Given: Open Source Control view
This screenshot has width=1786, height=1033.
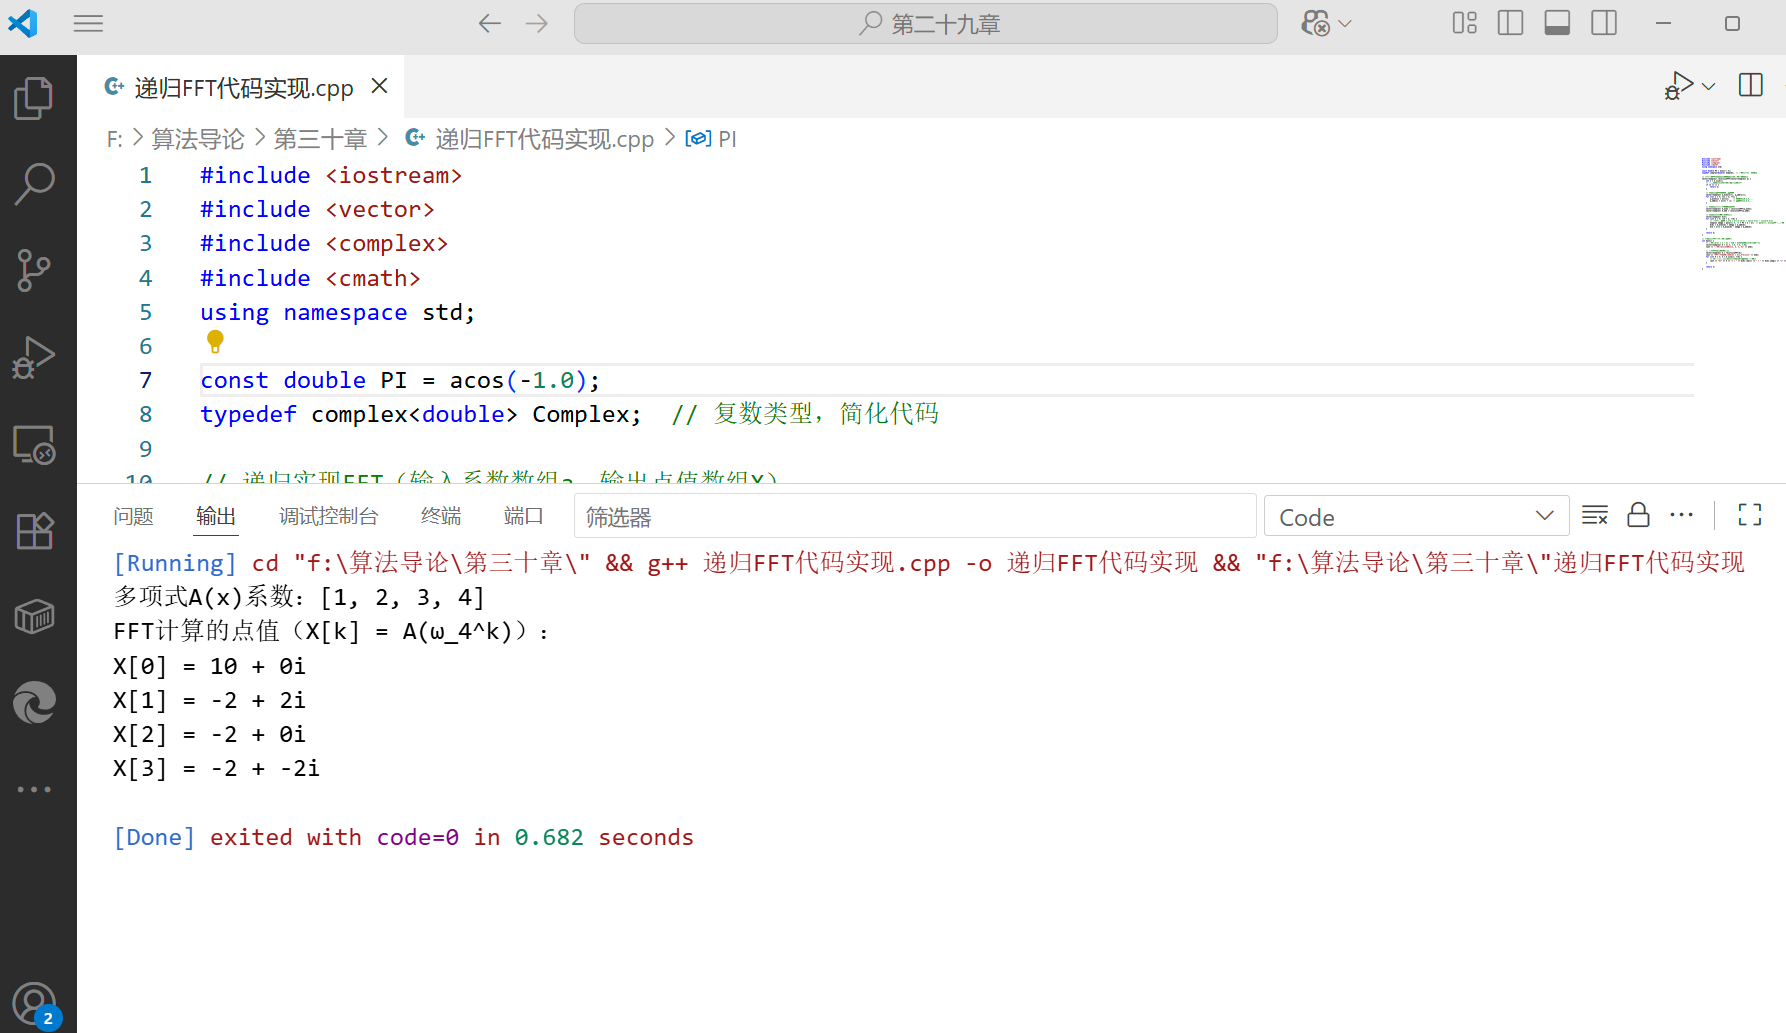Looking at the screenshot, I should pyautogui.click(x=34, y=270).
